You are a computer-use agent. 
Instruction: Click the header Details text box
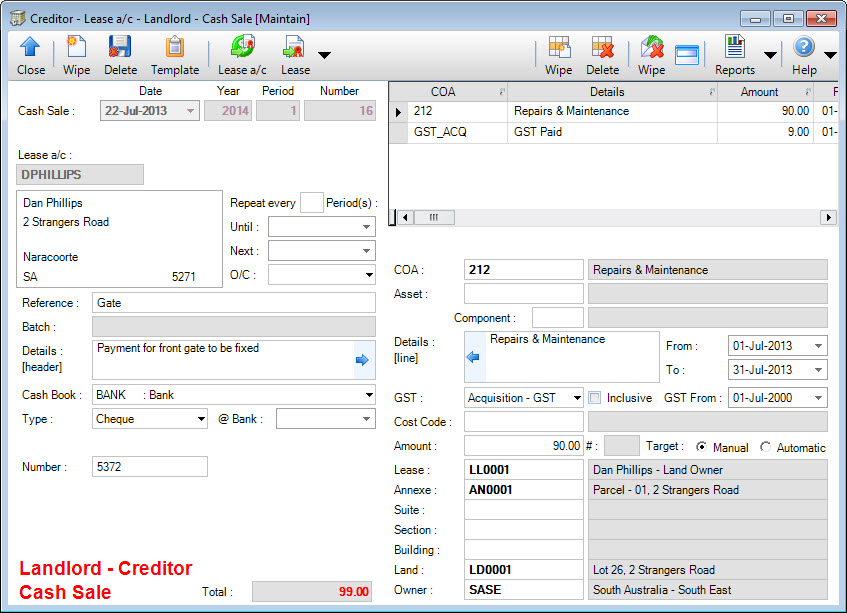click(x=223, y=360)
